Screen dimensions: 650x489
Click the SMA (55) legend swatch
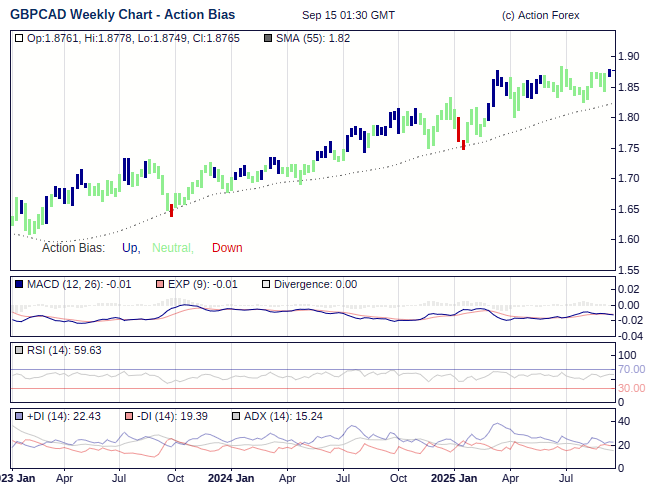pyautogui.click(x=267, y=38)
